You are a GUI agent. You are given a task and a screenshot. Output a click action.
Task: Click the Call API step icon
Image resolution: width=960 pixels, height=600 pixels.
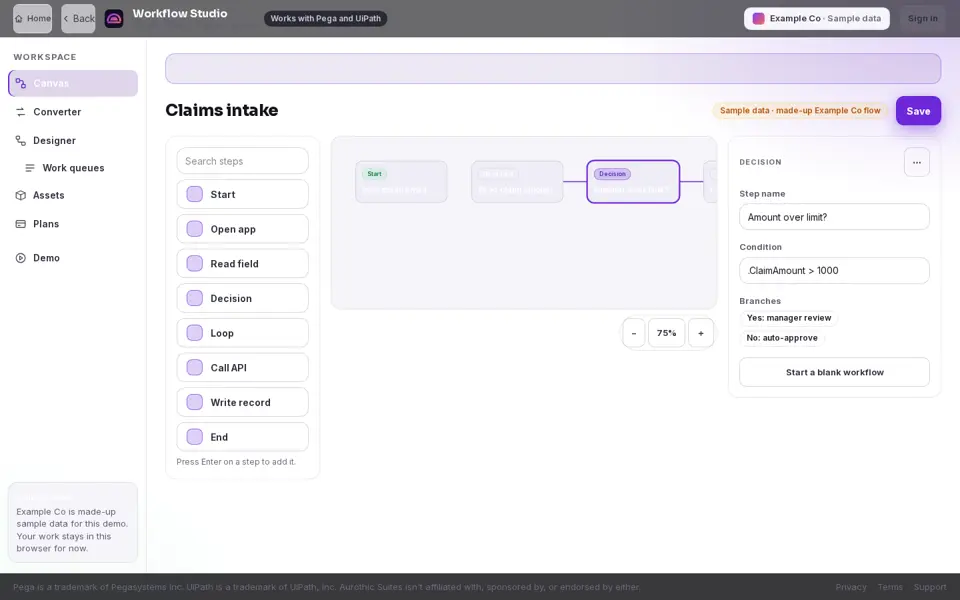coord(195,367)
